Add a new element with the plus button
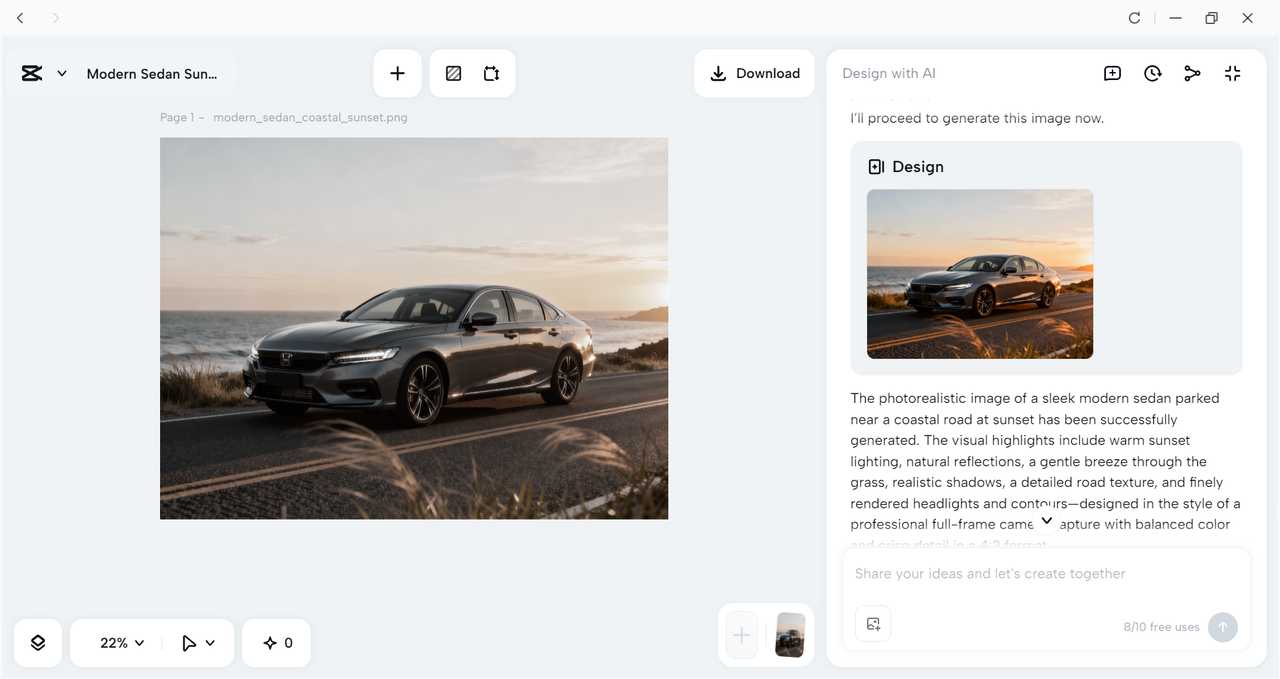This screenshot has height=679, width=1280. (397, 73)
